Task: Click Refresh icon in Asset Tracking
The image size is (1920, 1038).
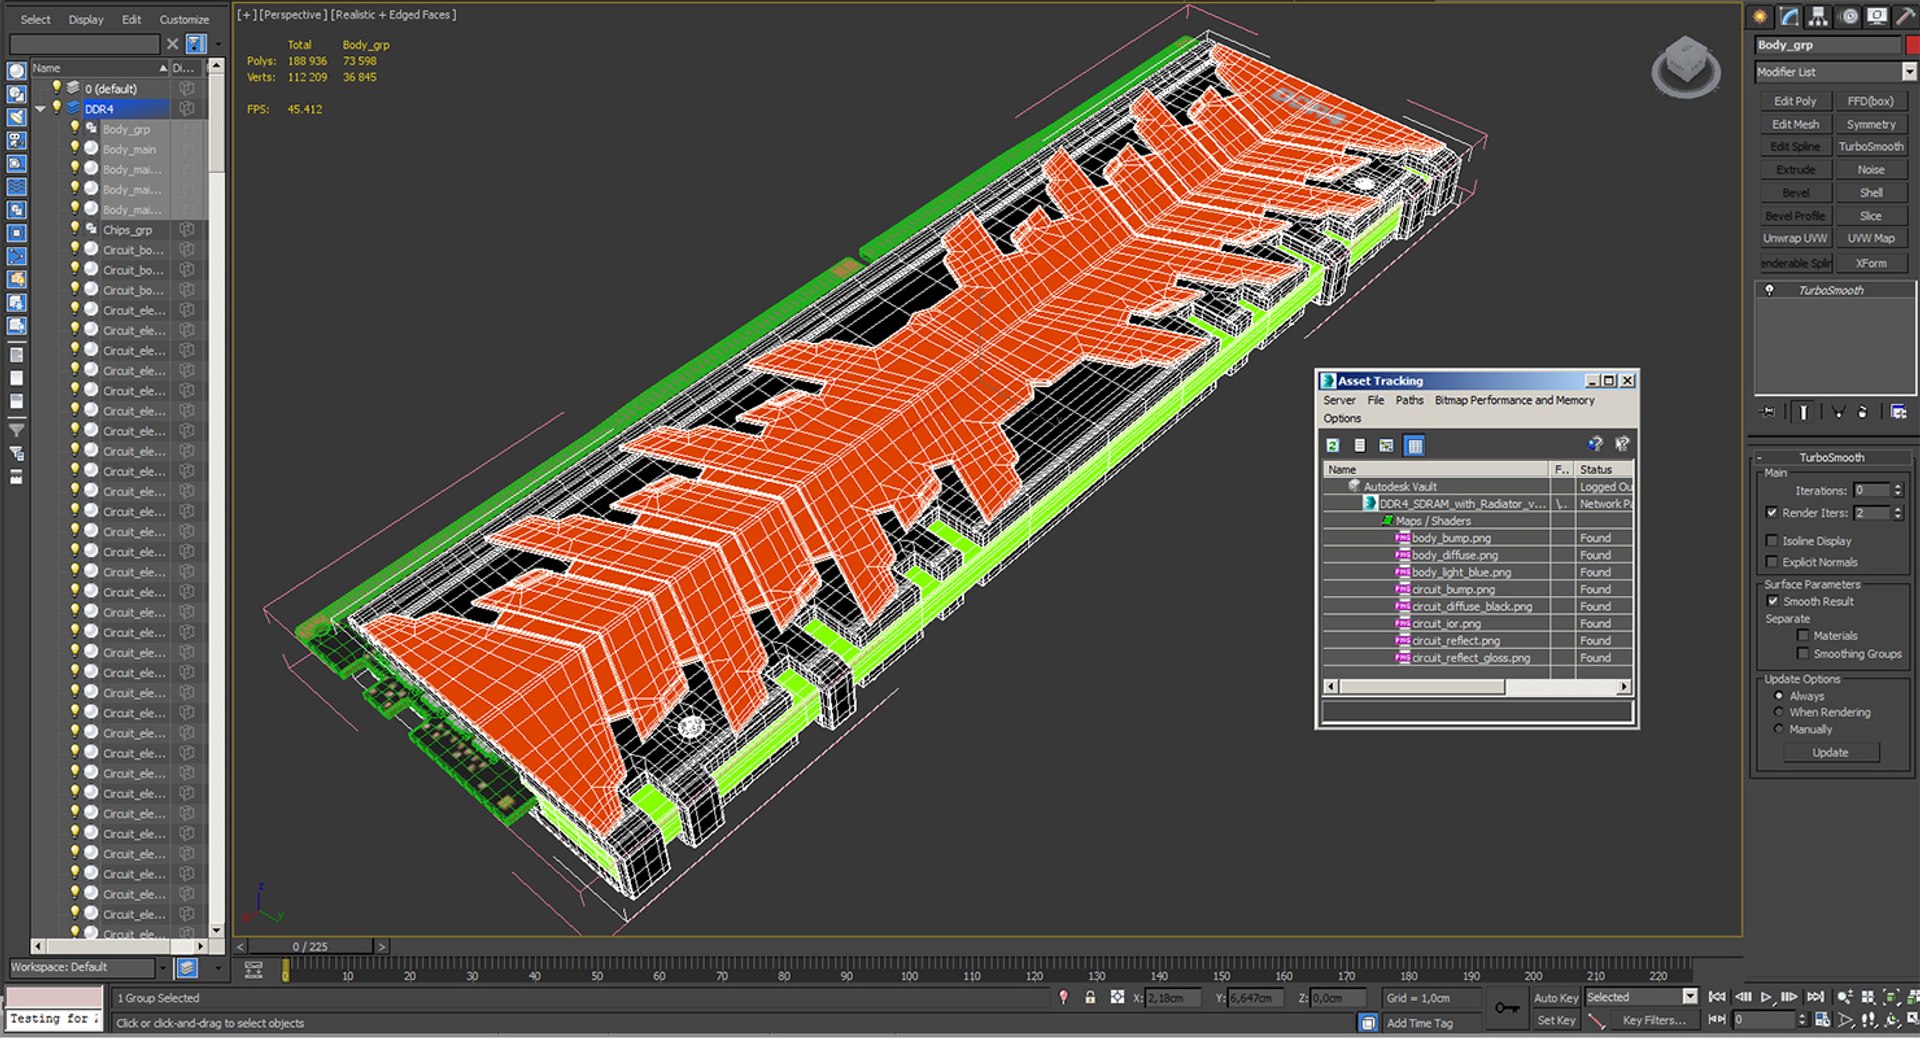Action: click(x=1333, y=445)
